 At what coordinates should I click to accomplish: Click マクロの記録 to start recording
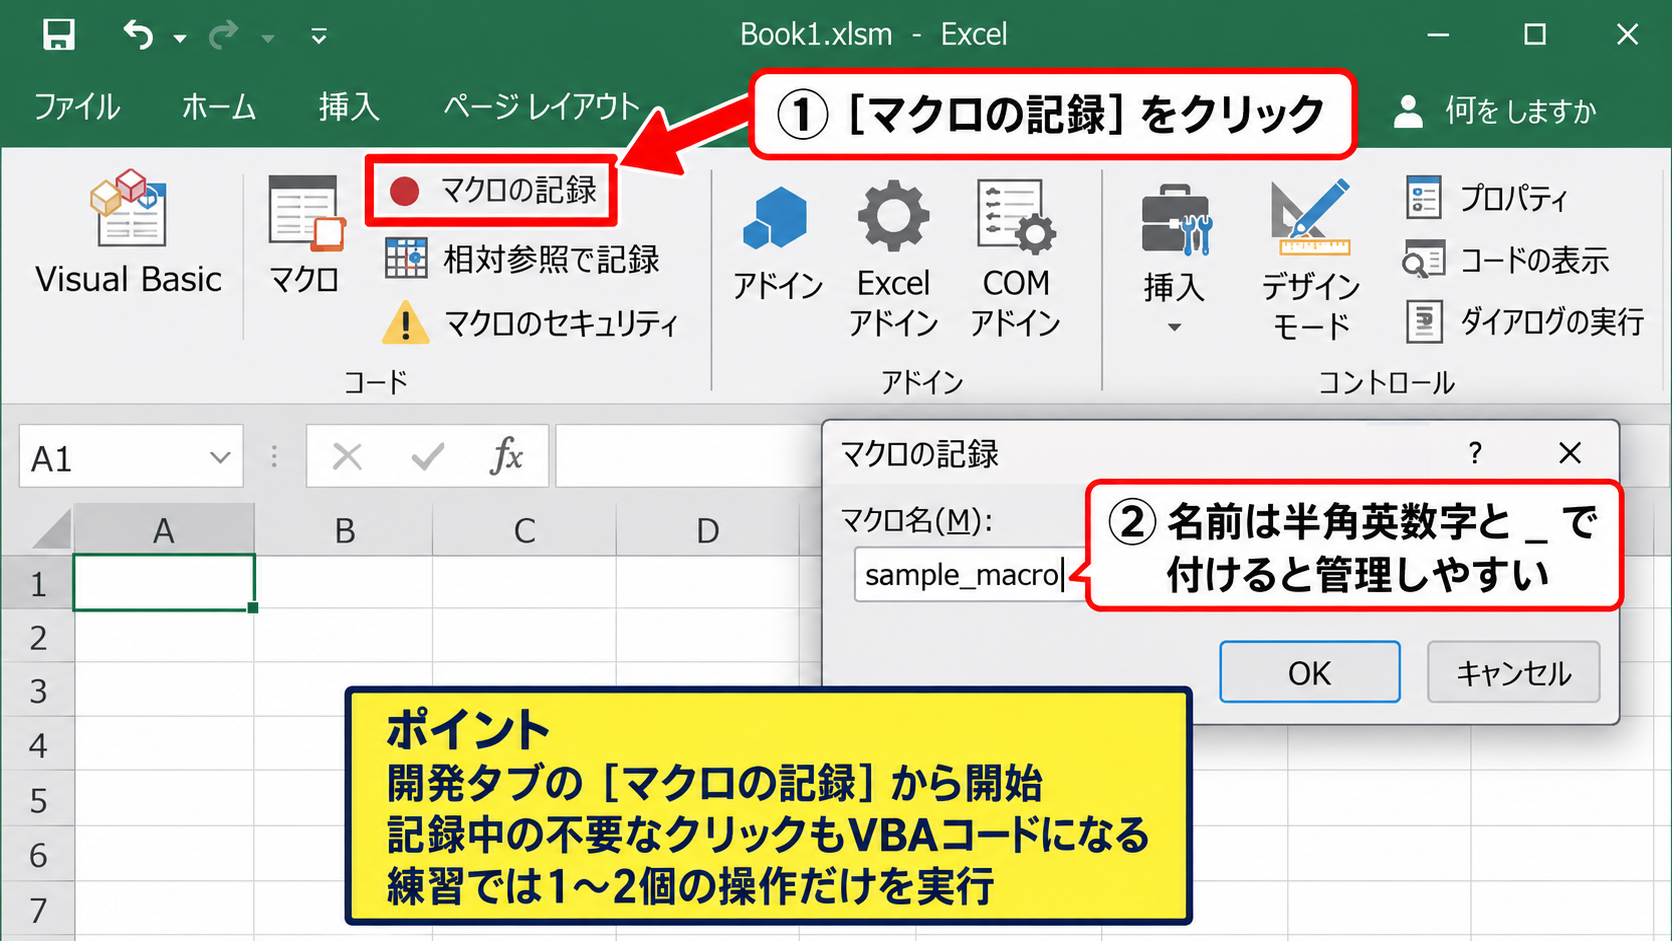(491, 190)
